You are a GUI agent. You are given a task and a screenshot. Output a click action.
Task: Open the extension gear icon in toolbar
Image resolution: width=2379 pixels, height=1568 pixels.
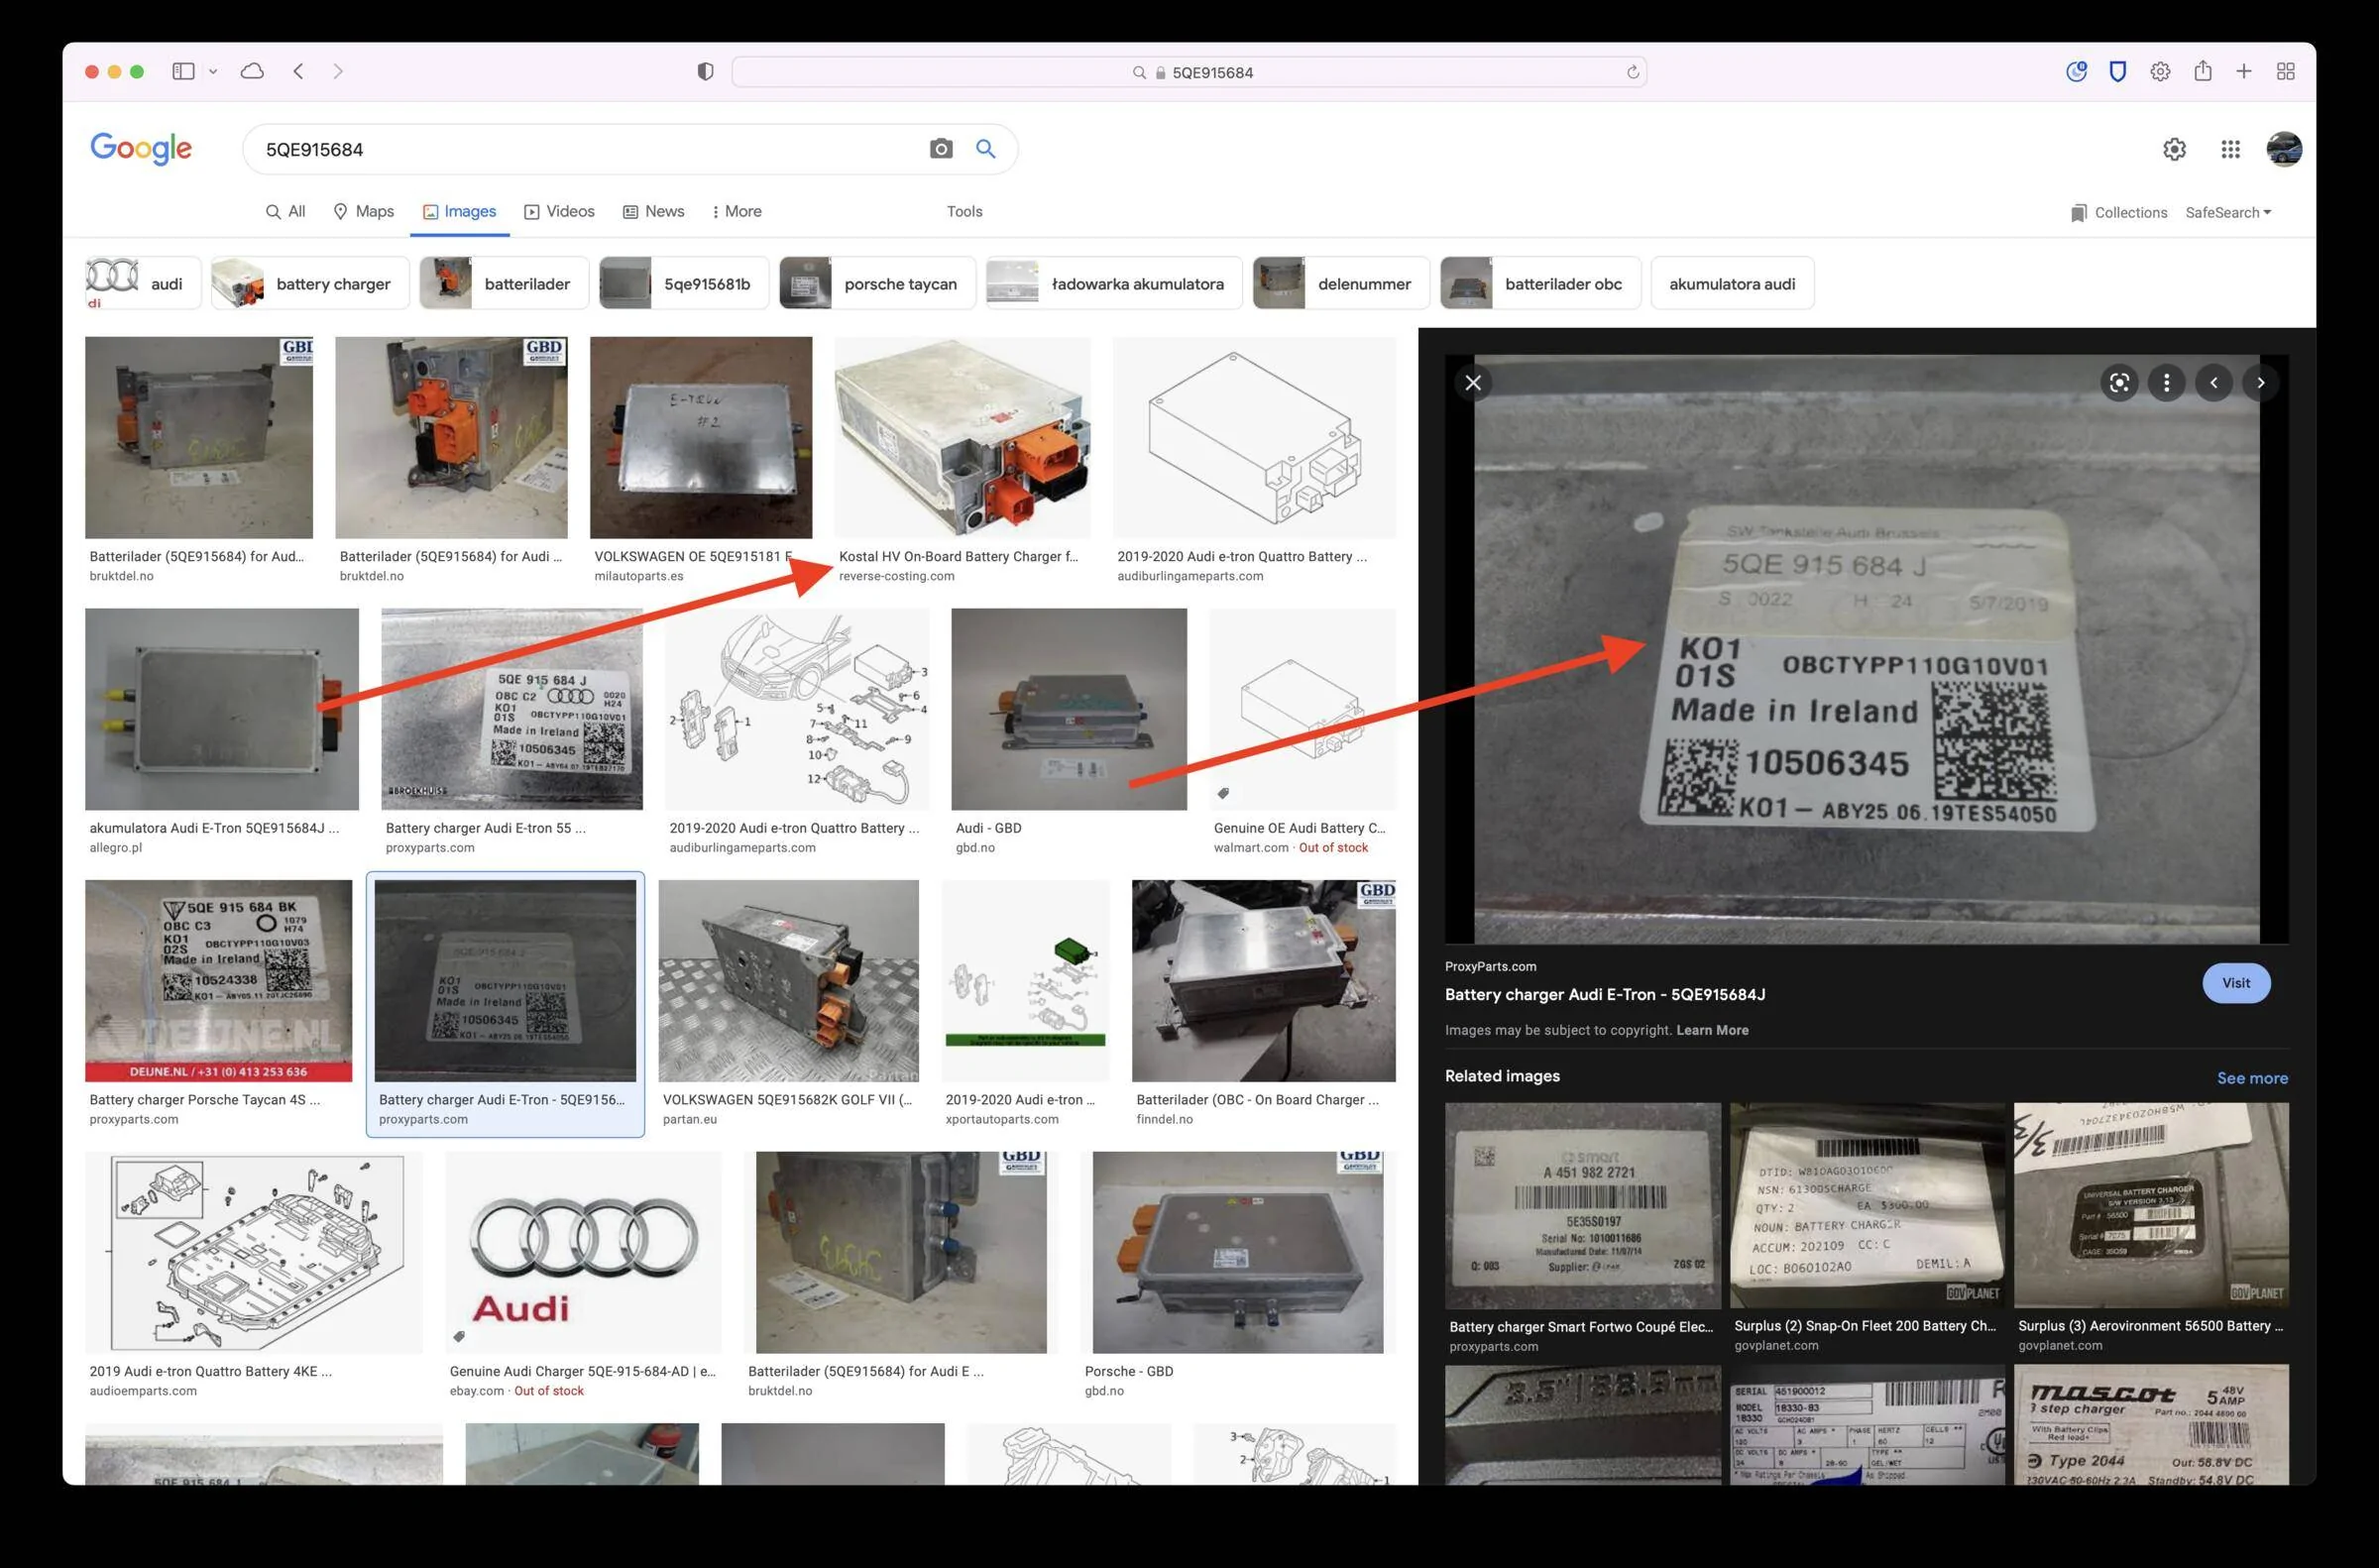click(2160, 71)
